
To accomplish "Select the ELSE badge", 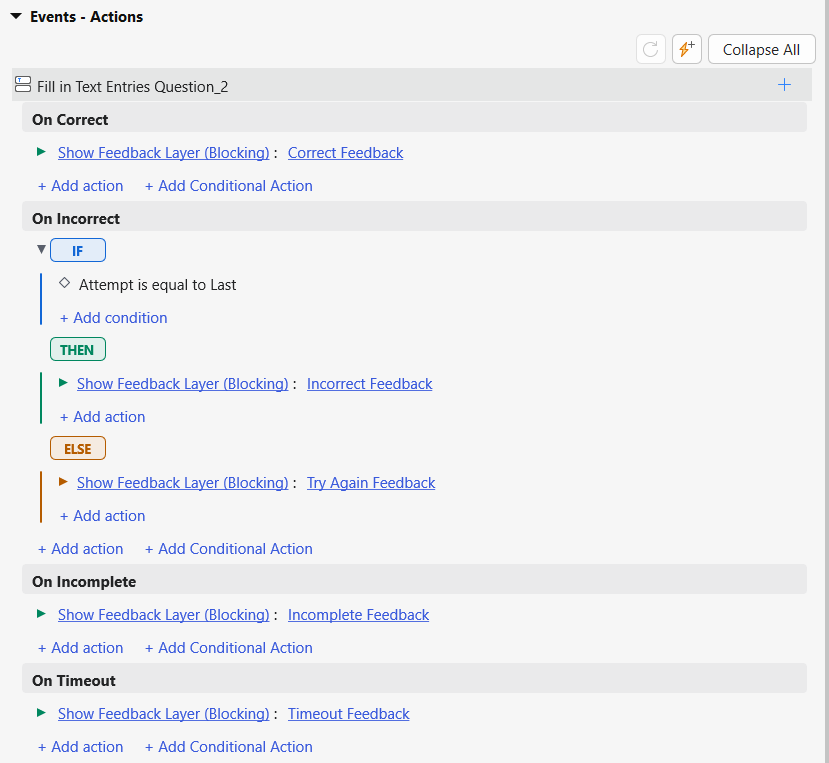I will click(x=78, y=448).
